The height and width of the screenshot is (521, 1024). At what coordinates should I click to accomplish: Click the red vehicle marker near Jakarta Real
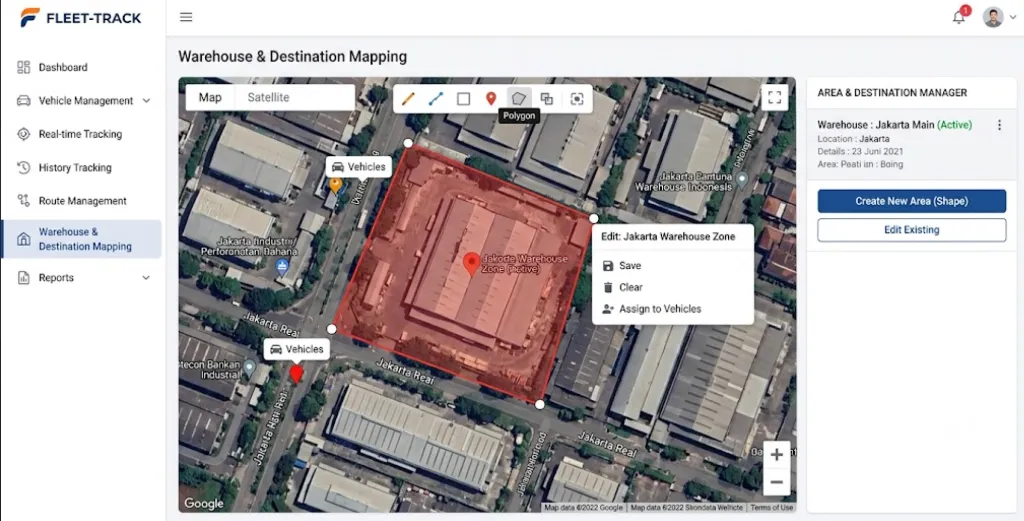296,374
